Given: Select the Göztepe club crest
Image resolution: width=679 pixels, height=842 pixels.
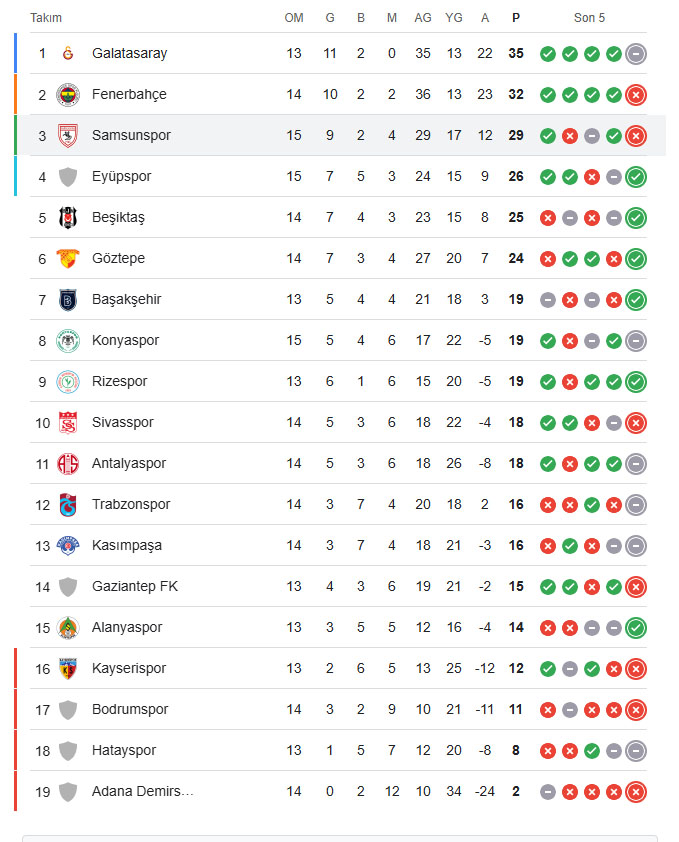Looking at the screenshot, I should pyautogui.click(x=68, y=258).
